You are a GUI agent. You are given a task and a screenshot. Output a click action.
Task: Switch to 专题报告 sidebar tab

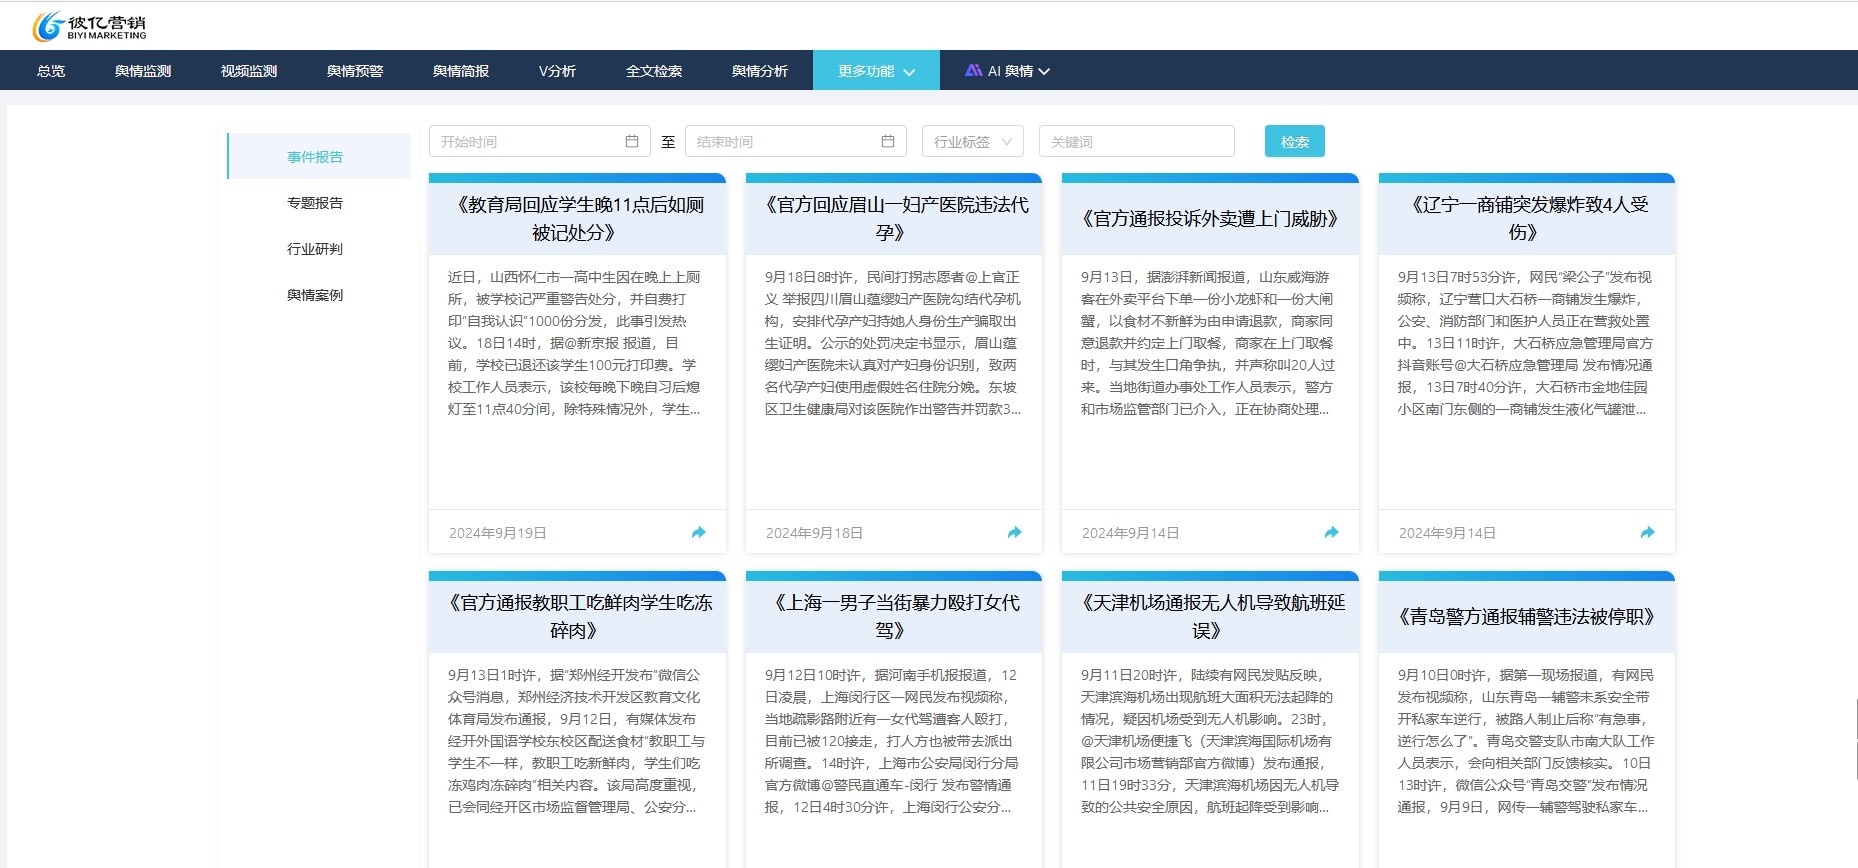coord(315,203)
